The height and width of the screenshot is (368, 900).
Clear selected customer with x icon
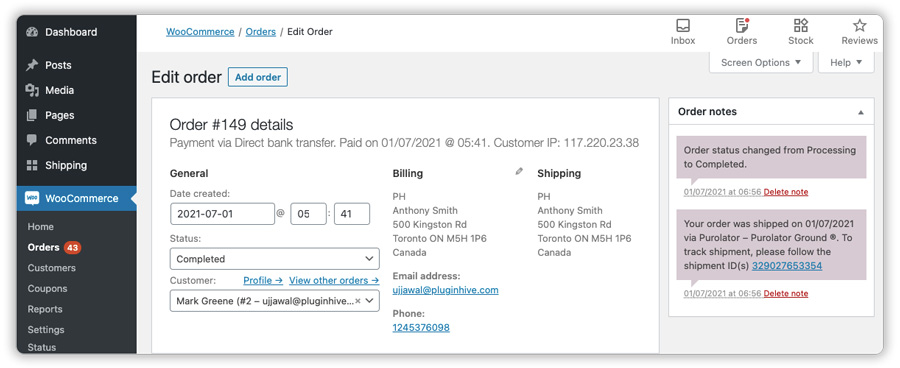point(358,301)
